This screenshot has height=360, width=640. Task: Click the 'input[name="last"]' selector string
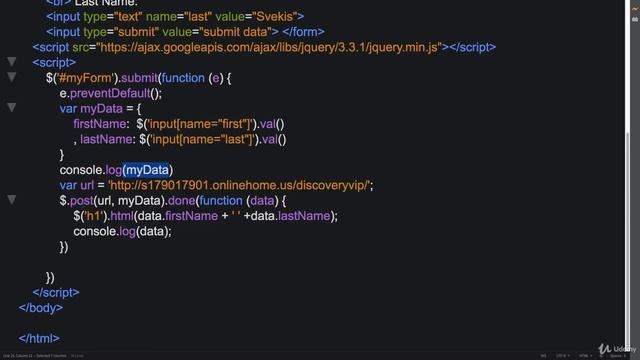(202, 140)
